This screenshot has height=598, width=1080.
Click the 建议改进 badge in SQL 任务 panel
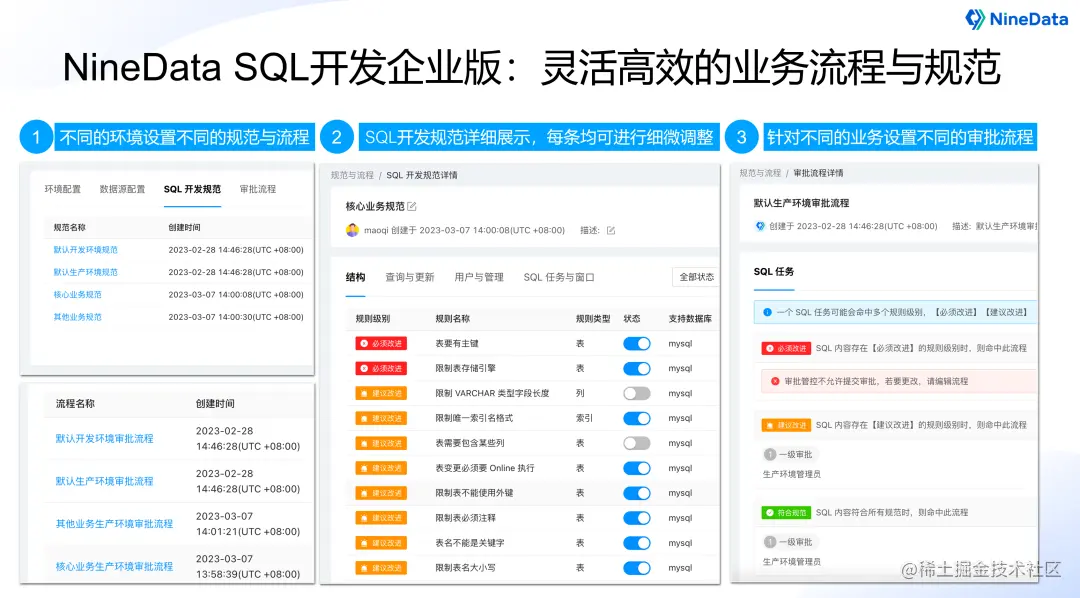click(x=786, y=425)
